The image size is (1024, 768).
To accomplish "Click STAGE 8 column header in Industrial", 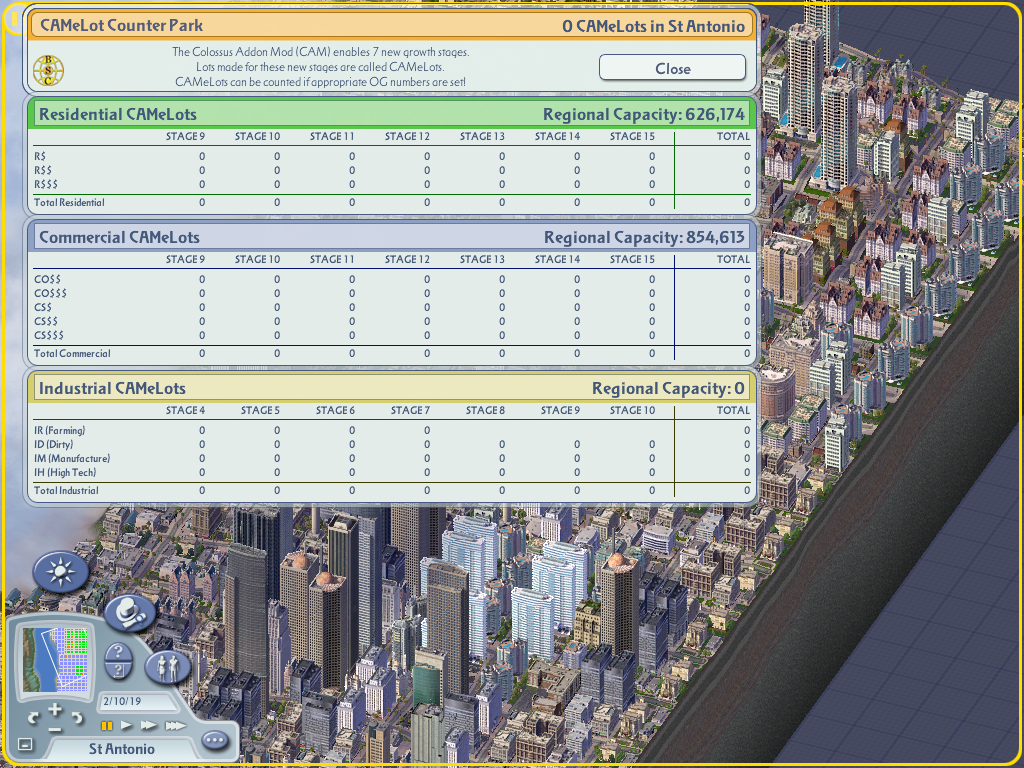I will 485,411.
